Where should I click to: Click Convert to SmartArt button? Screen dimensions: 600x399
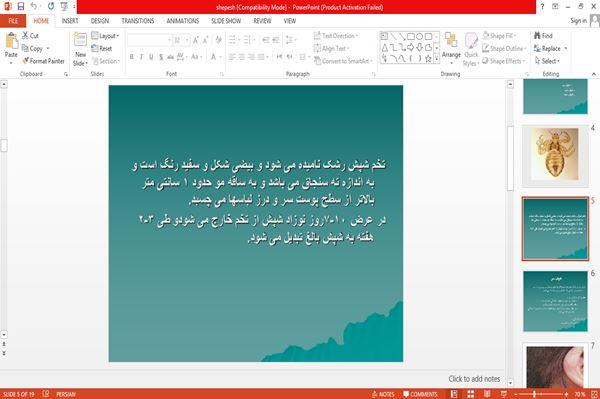(342, 61)
